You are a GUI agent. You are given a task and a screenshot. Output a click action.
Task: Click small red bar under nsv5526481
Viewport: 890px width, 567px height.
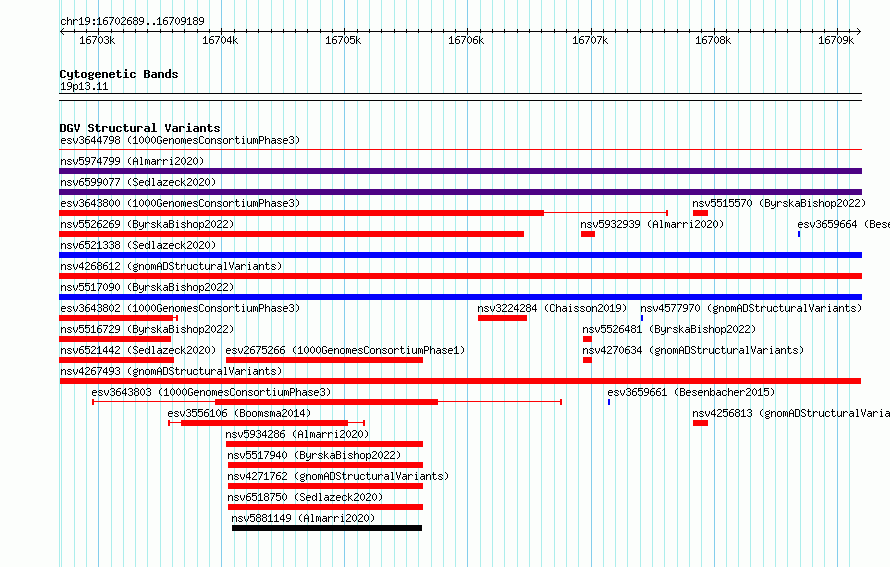tap(587, 339)
